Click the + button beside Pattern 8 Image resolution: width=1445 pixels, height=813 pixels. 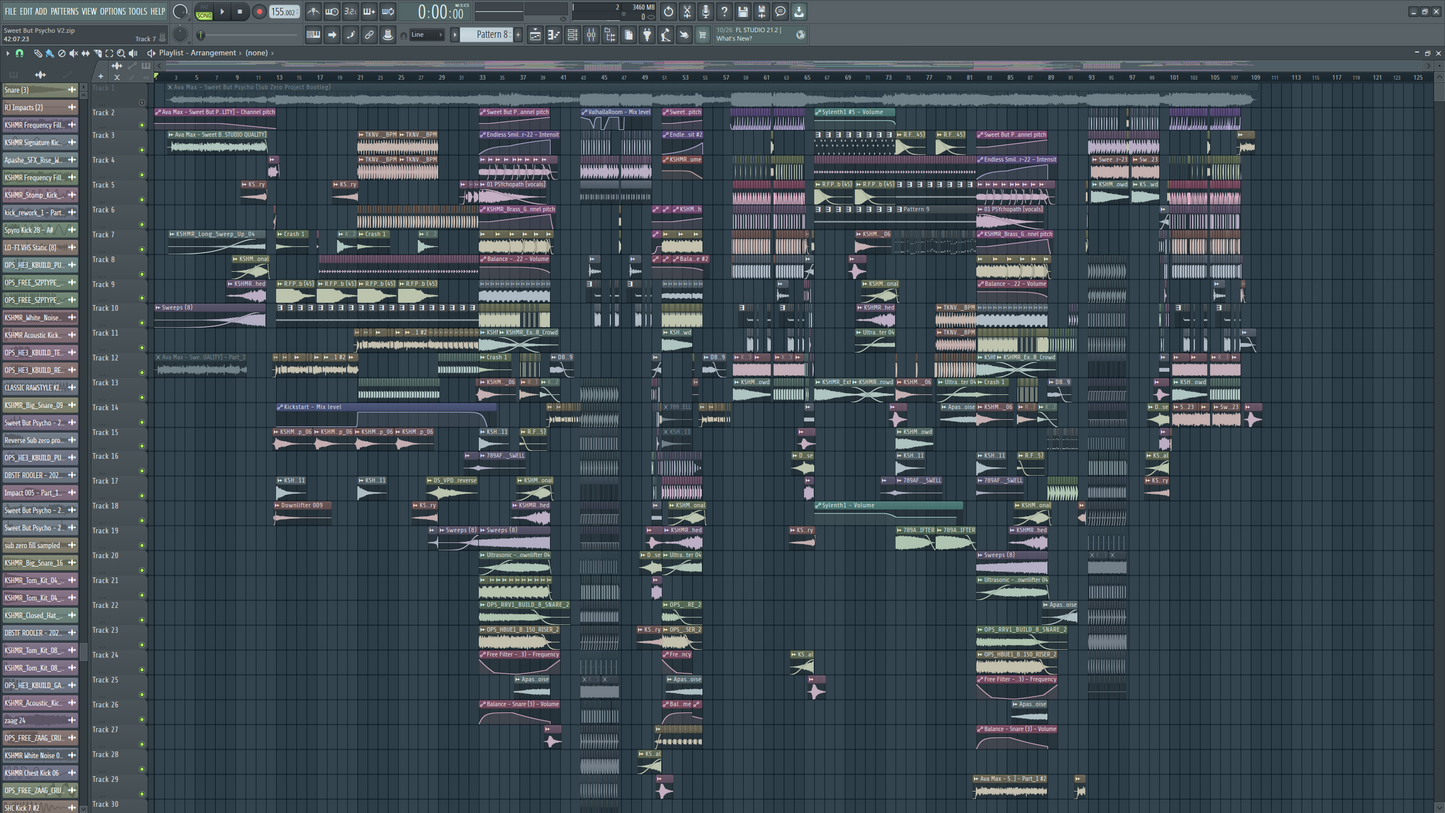pyautogui.click(x=518, y=33)
